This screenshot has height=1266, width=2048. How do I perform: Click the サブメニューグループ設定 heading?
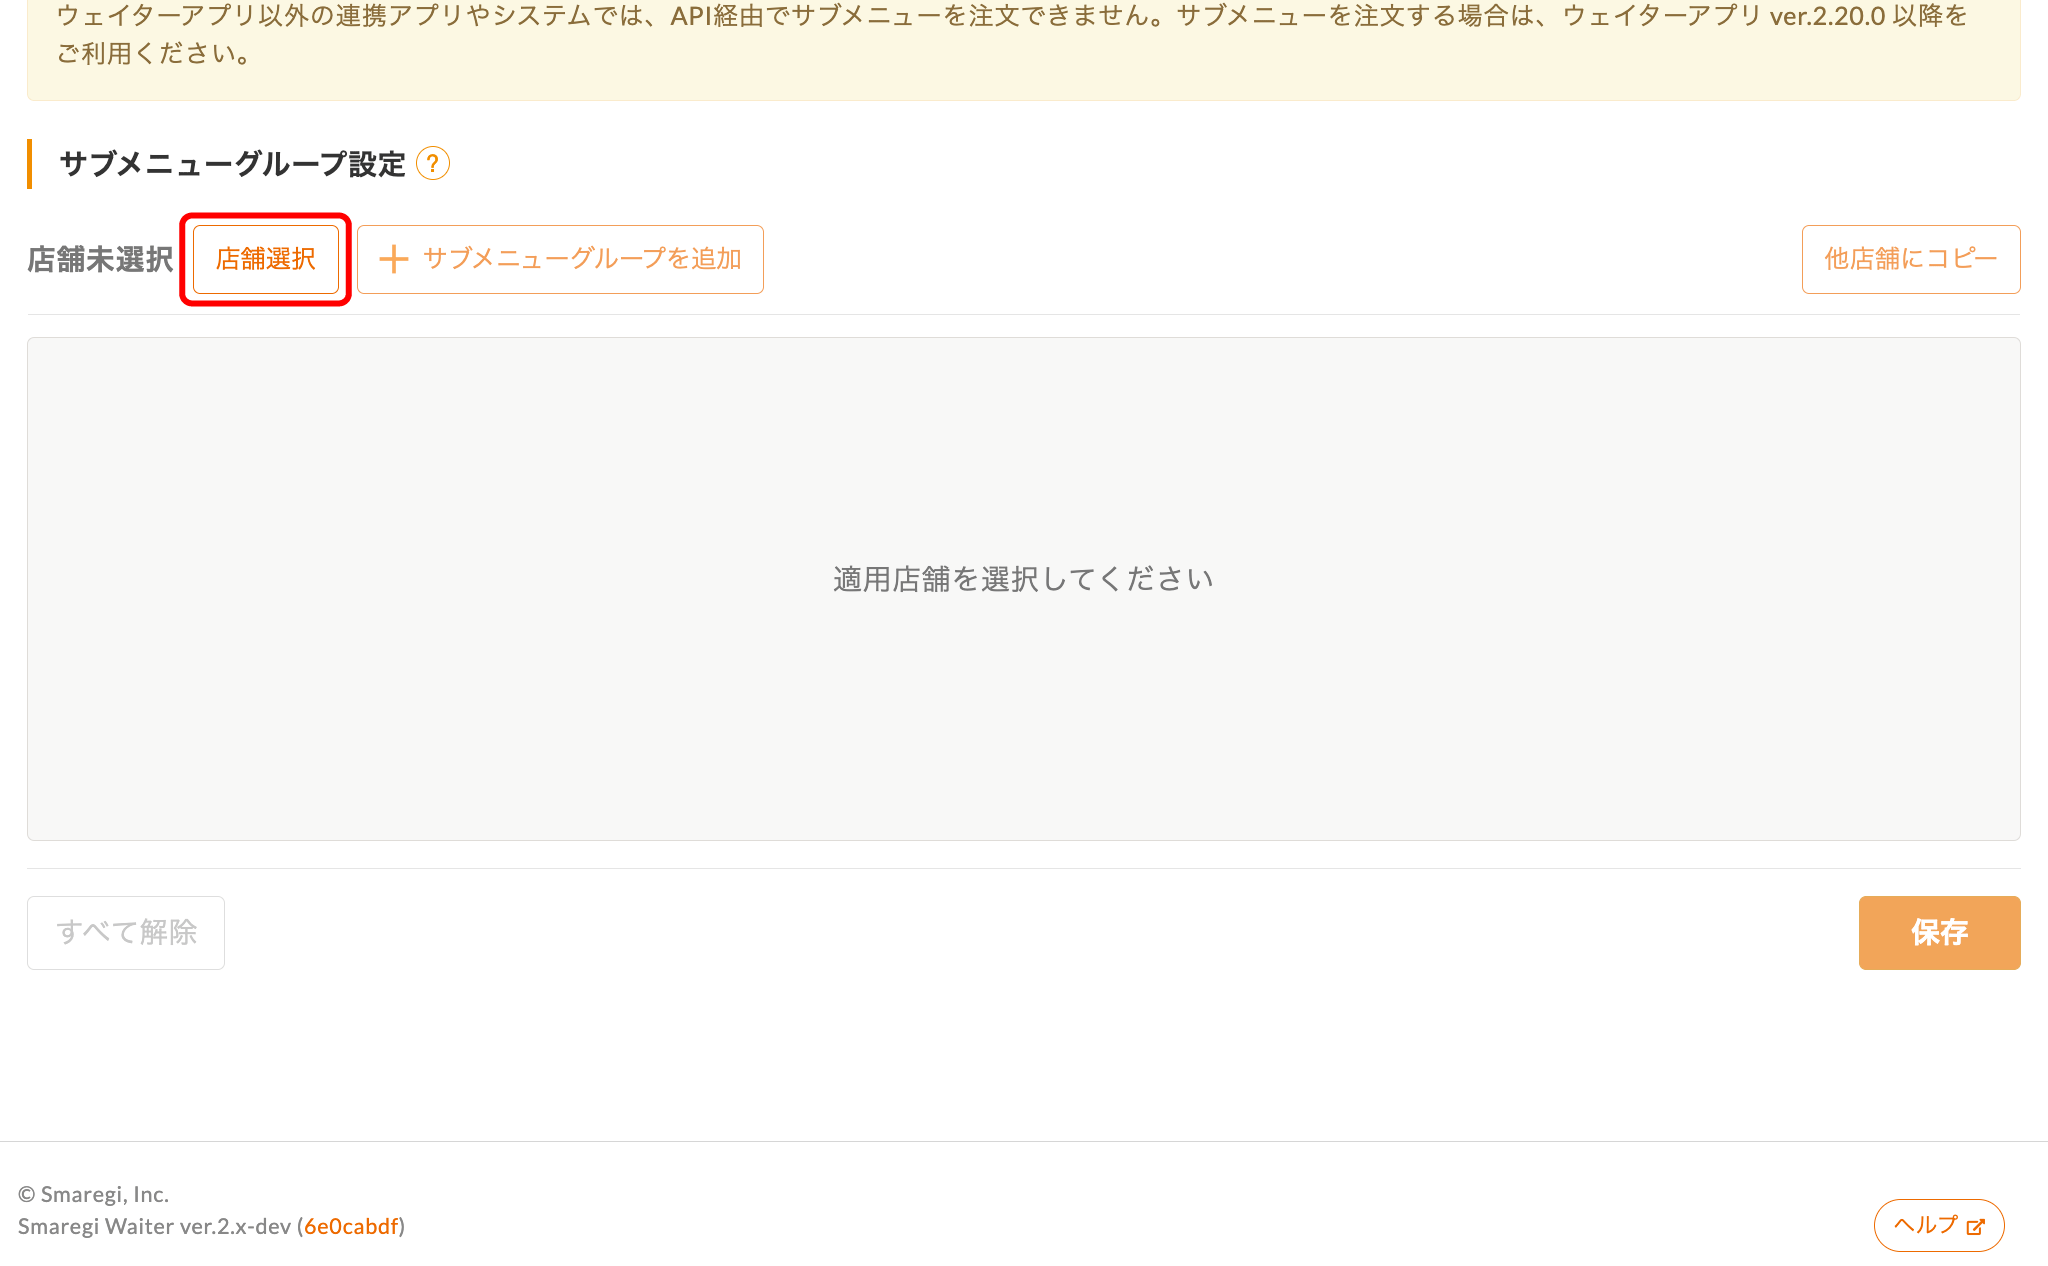pos(232,163)
